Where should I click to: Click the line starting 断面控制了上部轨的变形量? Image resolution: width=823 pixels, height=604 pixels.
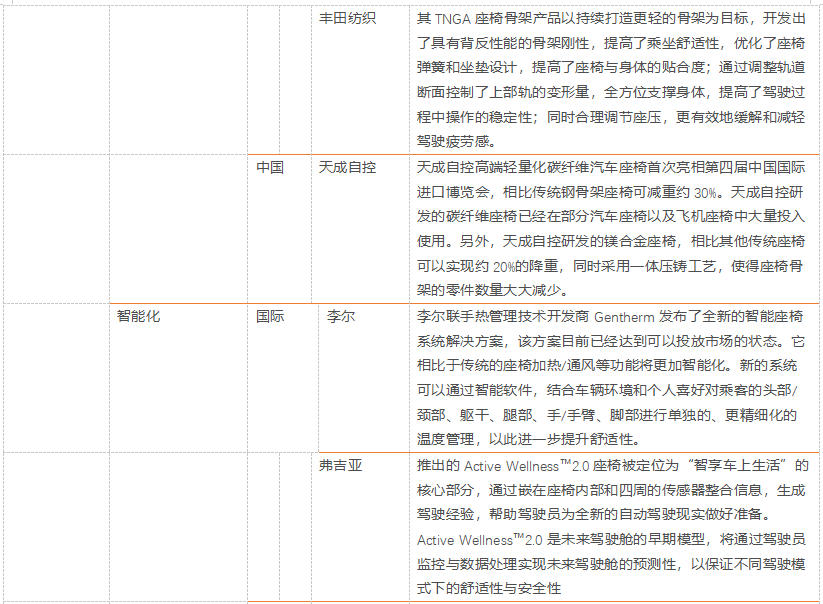pos(611,92)
